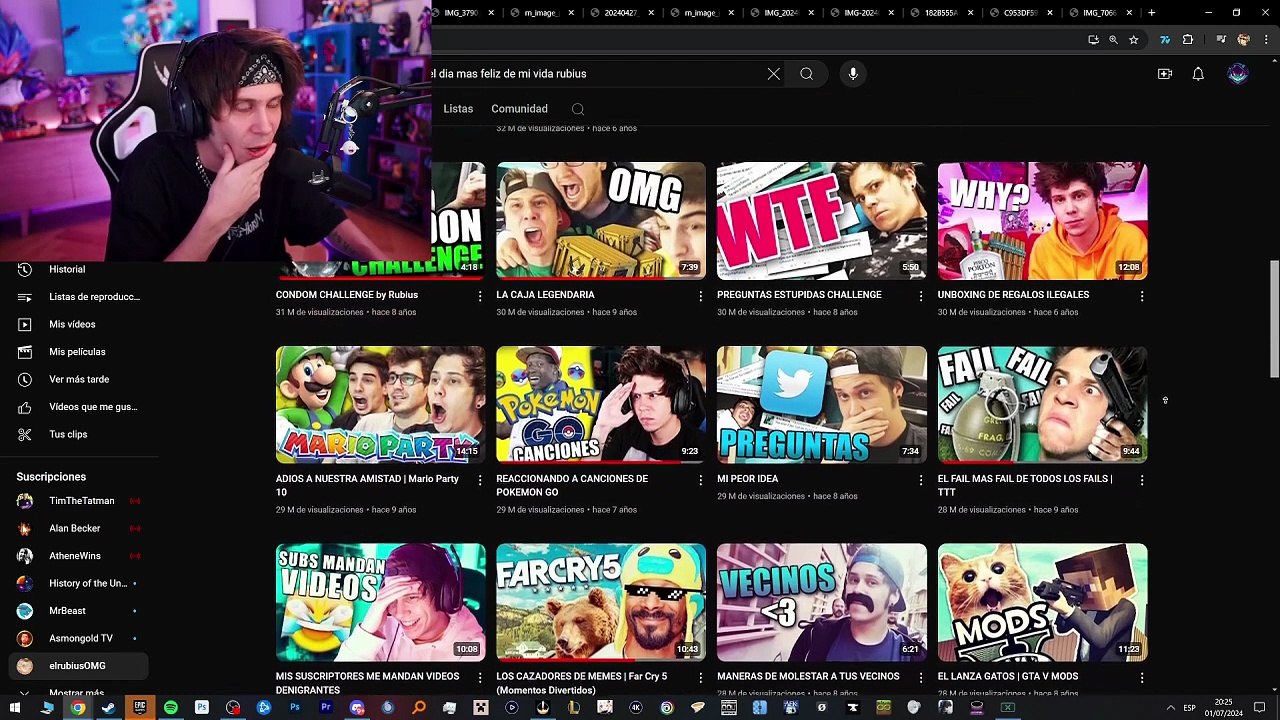
Task: Open the Asmongold TV subscription
Action: click(x=78, y=638)
